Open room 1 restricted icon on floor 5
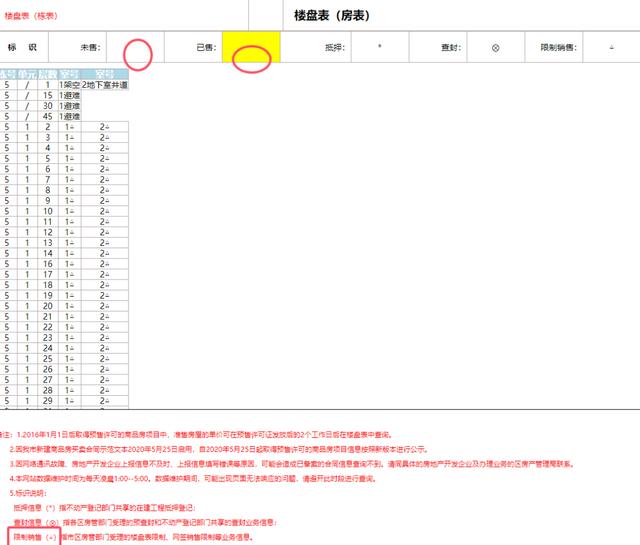The image size is (640, 545). click(72, 159)
